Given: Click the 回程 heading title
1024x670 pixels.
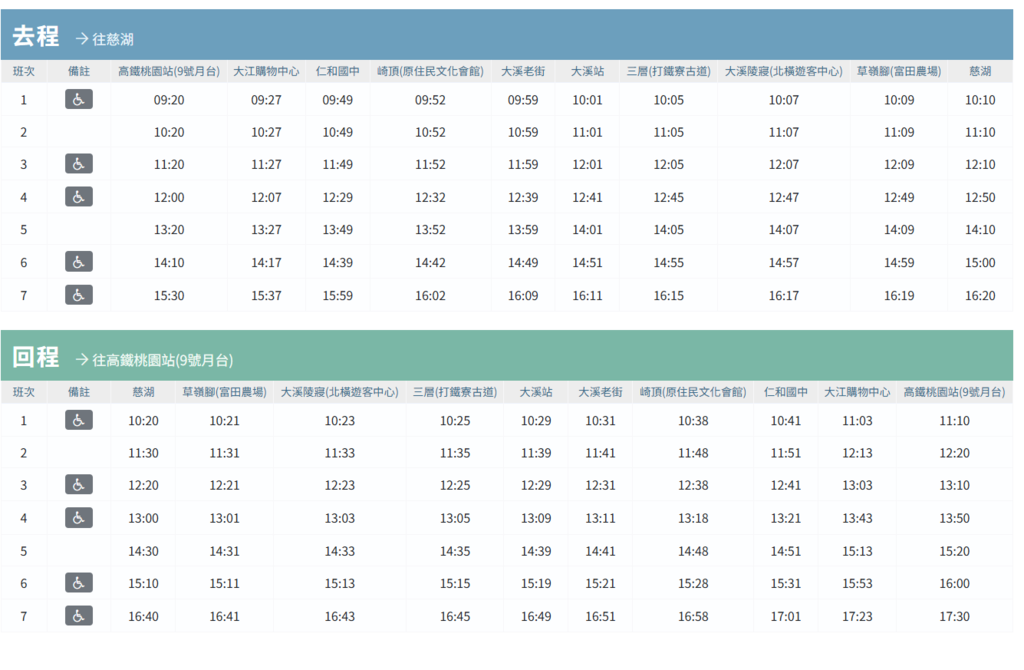Looking at the screenshot, I should click(36, 357).
